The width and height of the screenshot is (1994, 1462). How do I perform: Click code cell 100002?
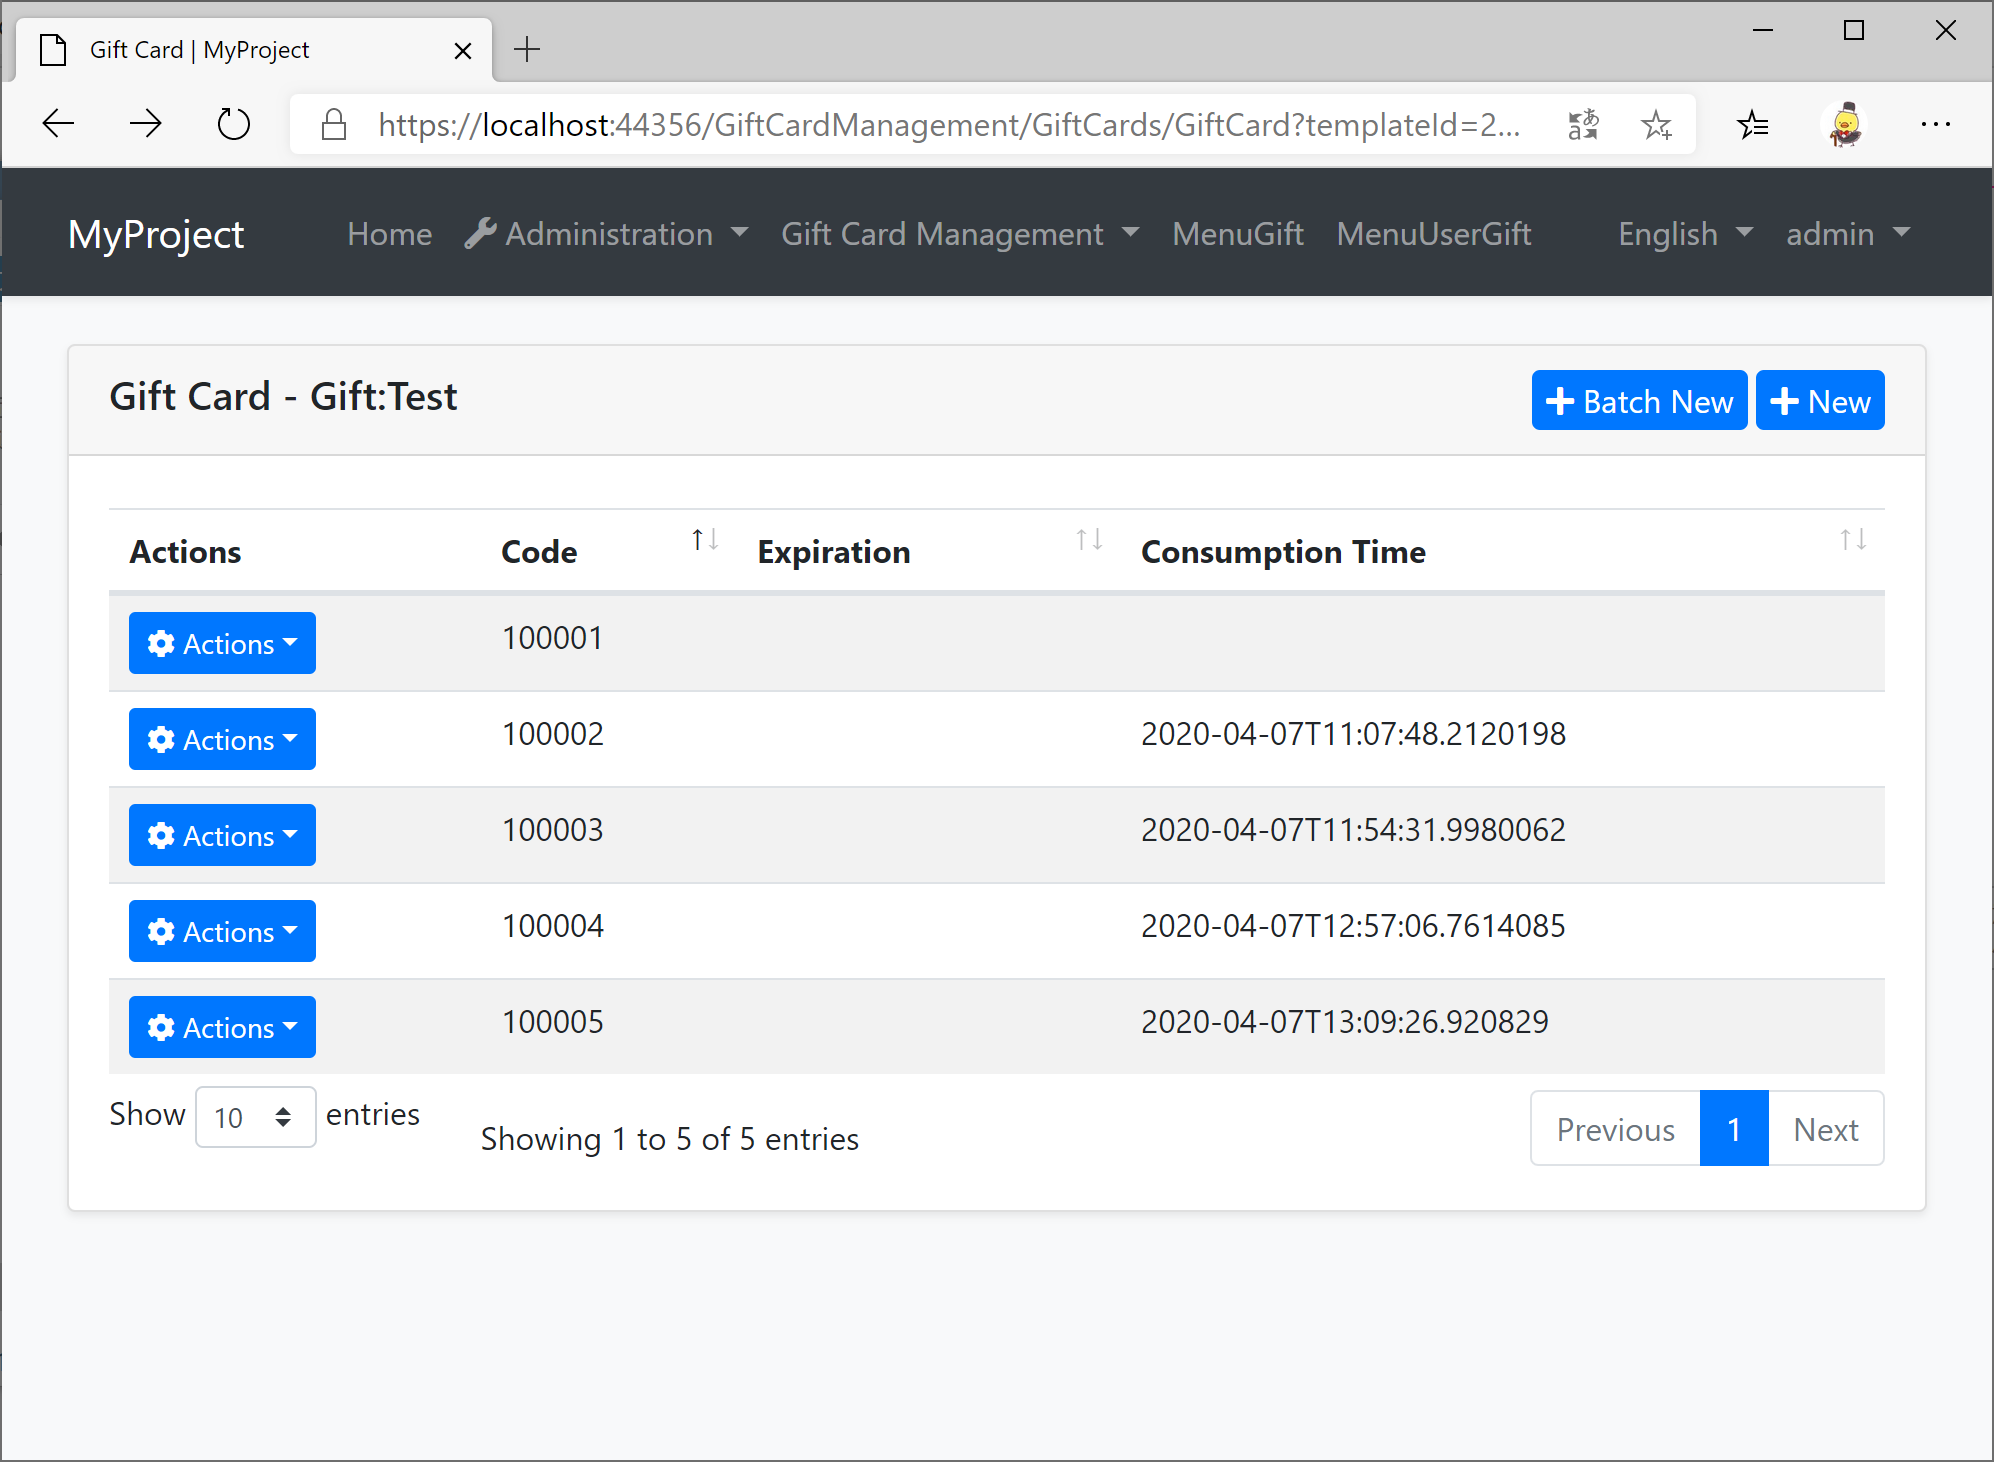pos(552,734)
